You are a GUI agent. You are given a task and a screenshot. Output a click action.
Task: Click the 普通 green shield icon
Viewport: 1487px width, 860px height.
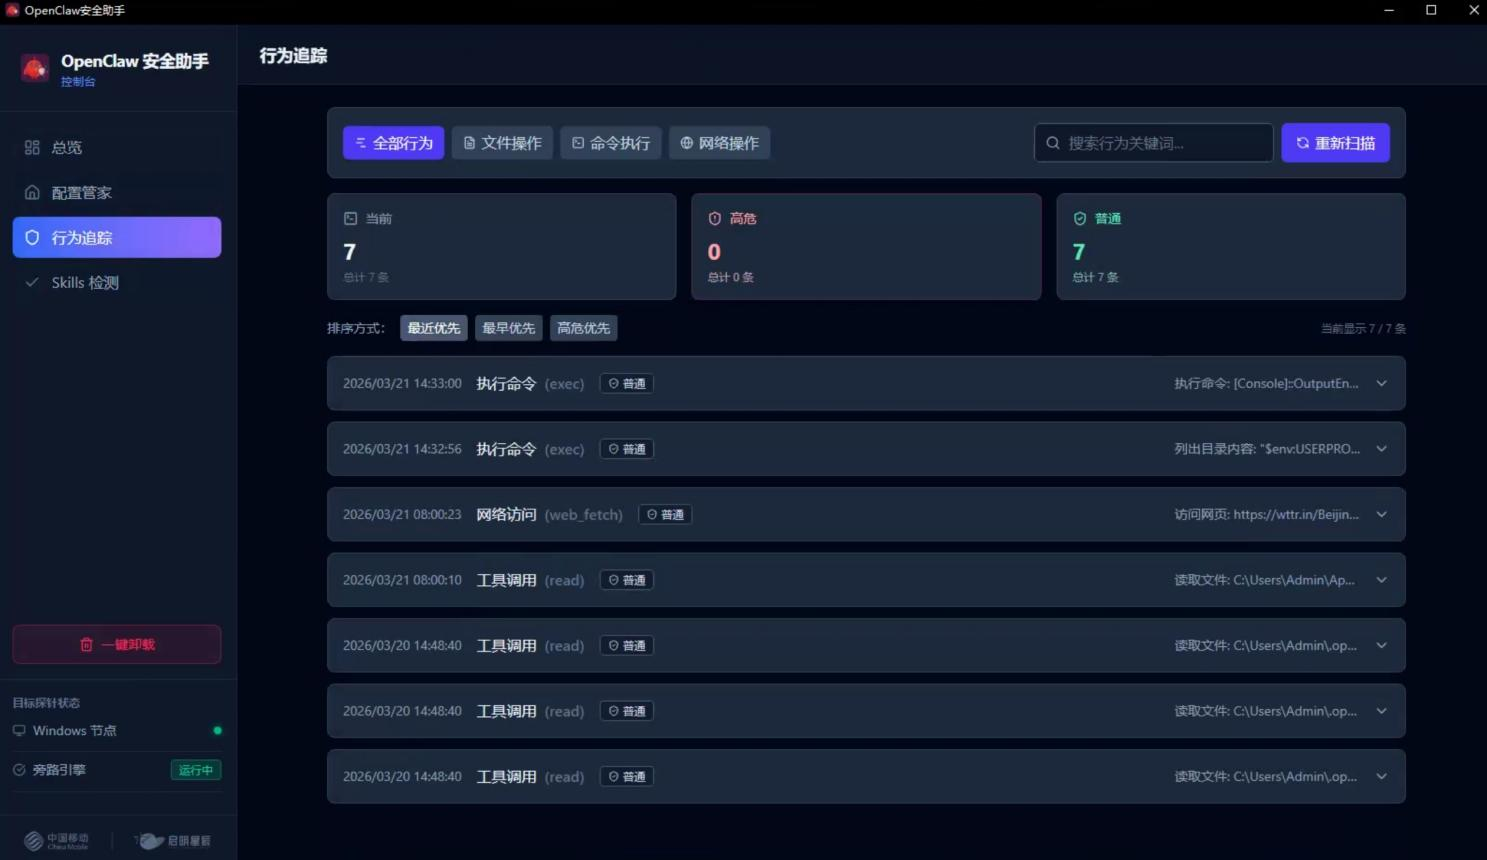coord(1080,219)
